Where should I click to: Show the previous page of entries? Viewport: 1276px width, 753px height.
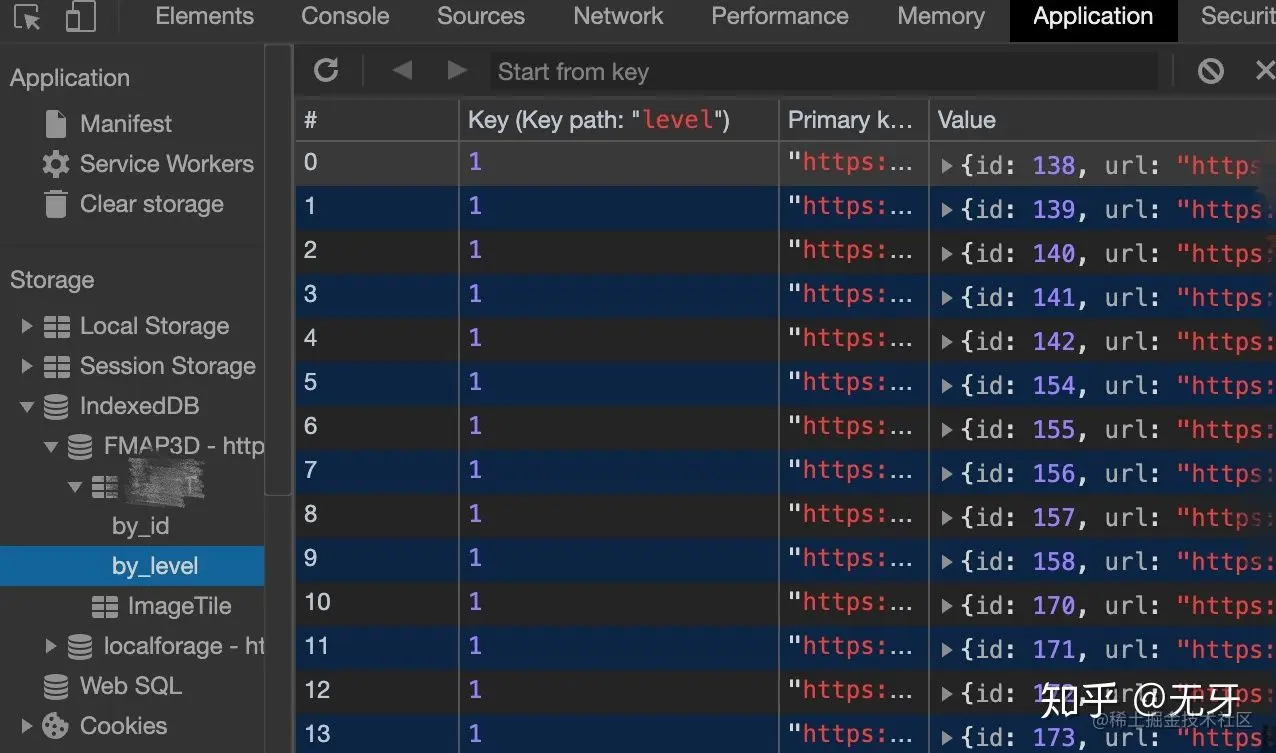click(x=402, y=70)
